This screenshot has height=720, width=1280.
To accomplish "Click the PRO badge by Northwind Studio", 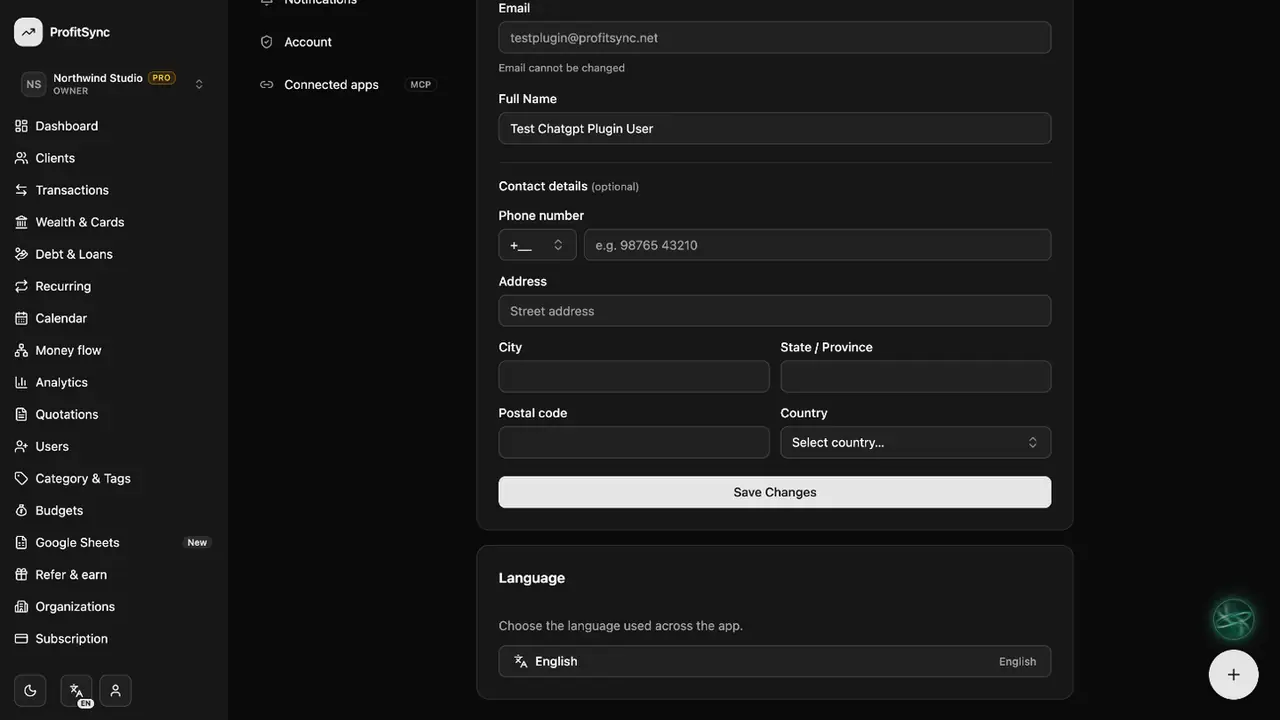I will pyautogui.click(x=162, y=78).
